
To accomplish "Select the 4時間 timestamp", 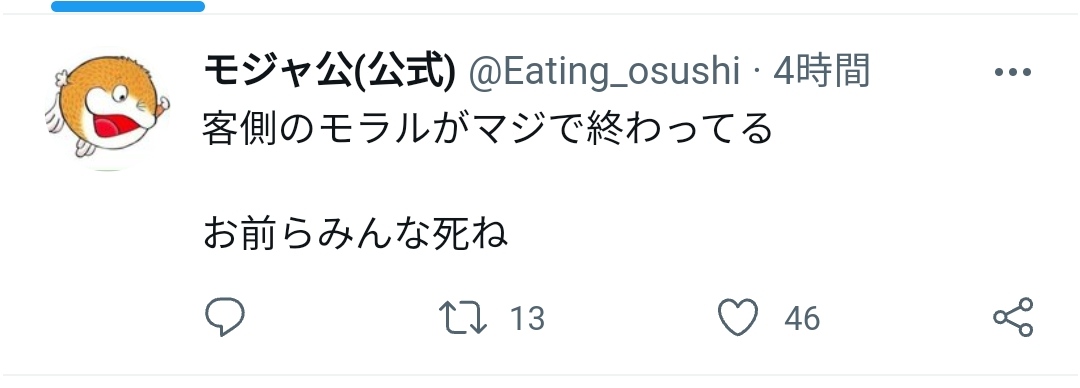I will click(821, 71).
